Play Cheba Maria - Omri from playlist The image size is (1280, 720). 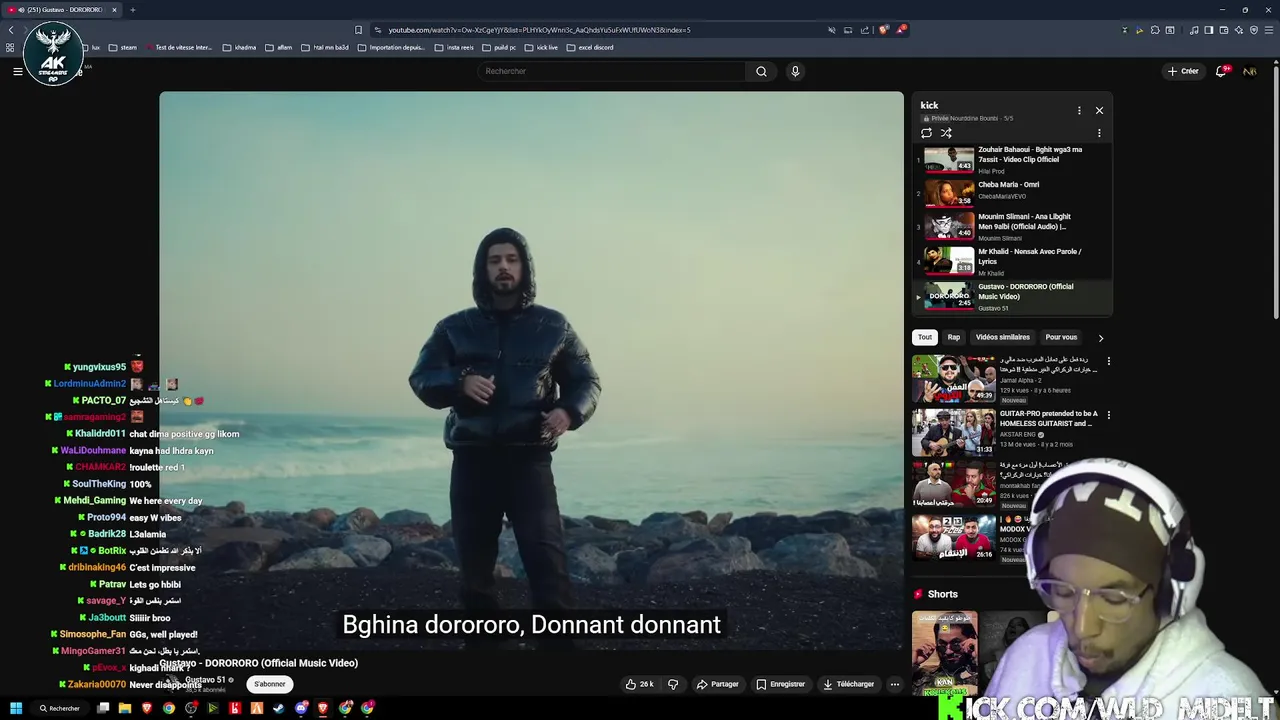tap(1012, 191)
